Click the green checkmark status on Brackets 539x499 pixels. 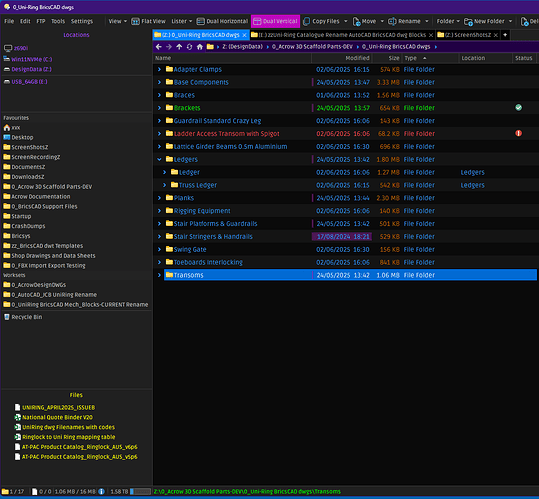tap(518, 108)
